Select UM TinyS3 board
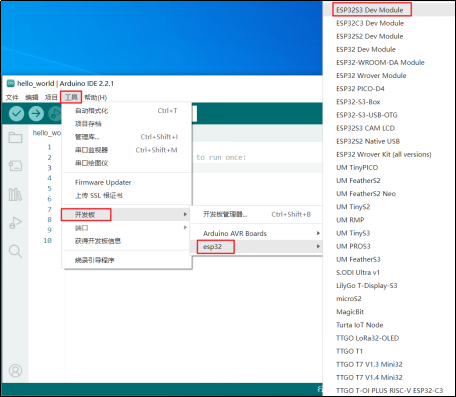The width and height of the screenshot is (456, 397). click(389, 233)
